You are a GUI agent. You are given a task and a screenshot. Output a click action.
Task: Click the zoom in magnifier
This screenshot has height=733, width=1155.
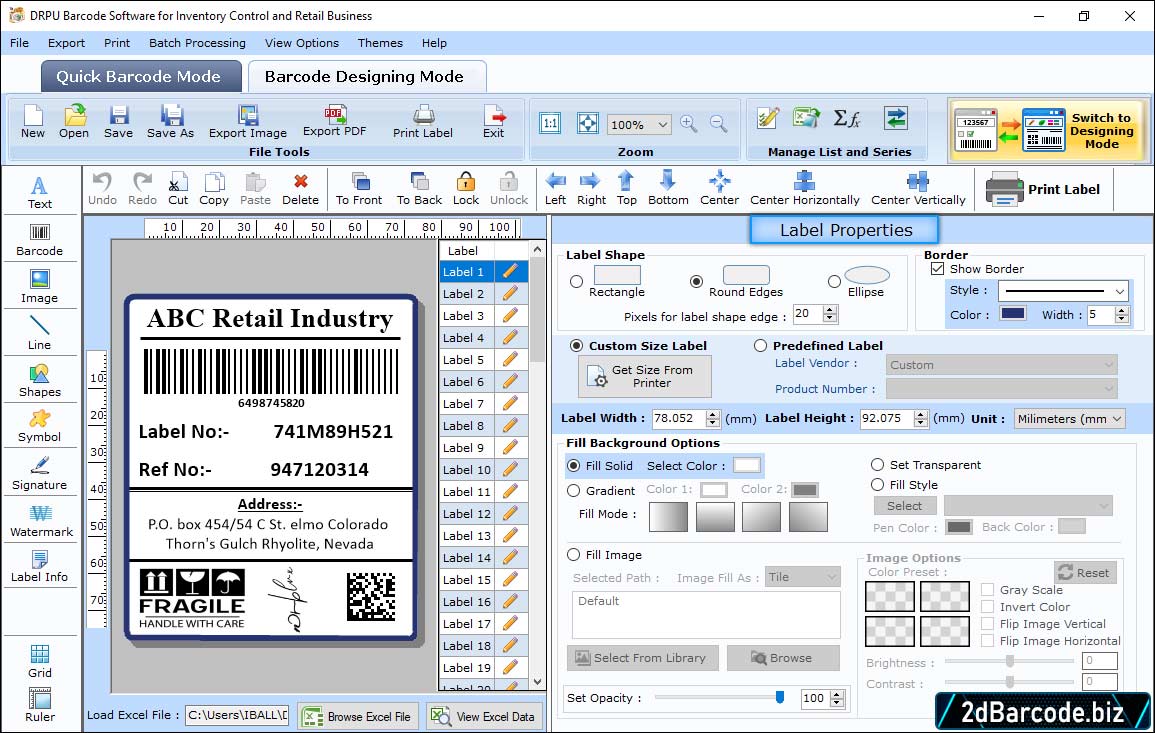[x=689, y=124]
